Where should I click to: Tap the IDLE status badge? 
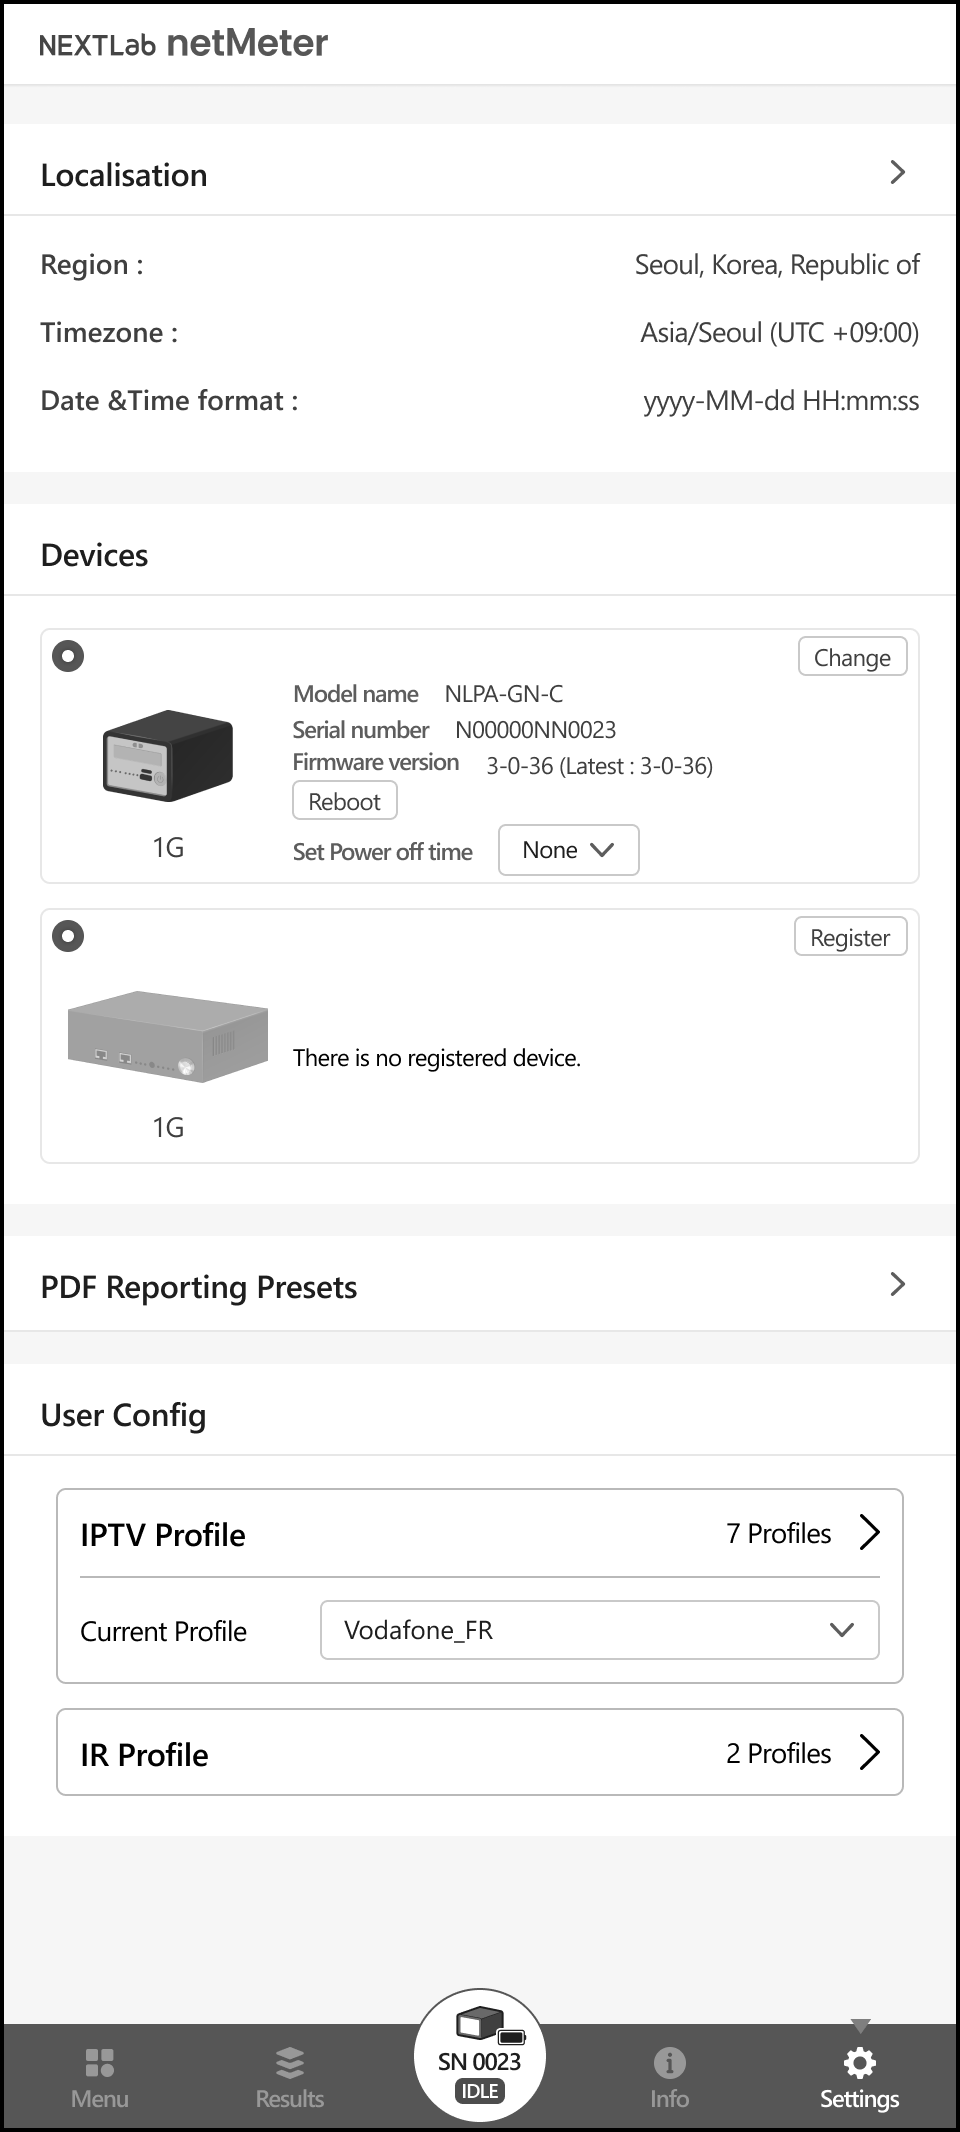[x=480, y=2091]
